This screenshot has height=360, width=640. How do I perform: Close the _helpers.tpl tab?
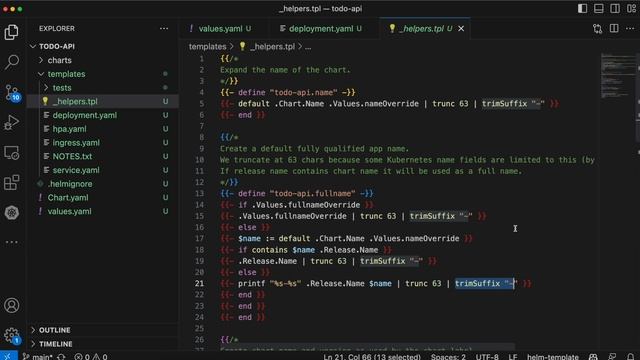[x=461, y=29]
